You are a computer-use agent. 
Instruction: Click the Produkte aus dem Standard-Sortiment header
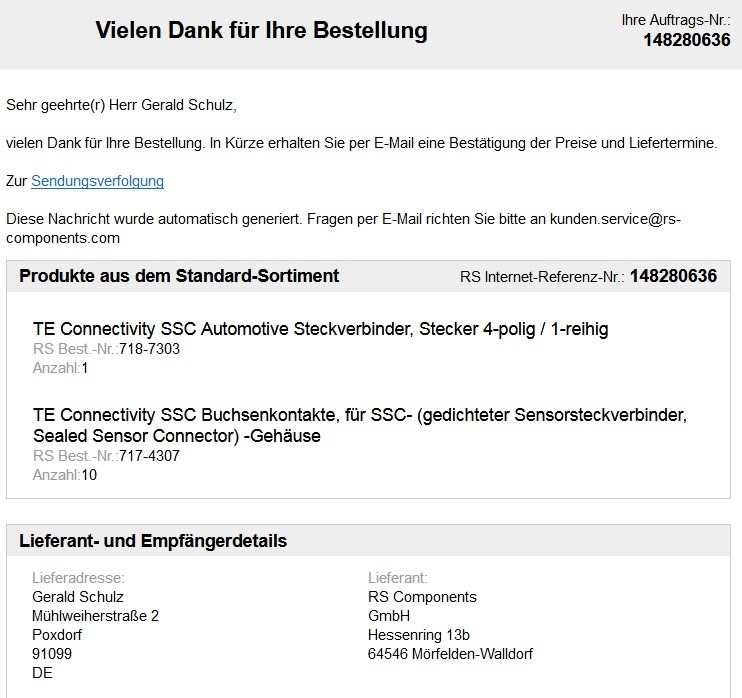click(179, 276)
